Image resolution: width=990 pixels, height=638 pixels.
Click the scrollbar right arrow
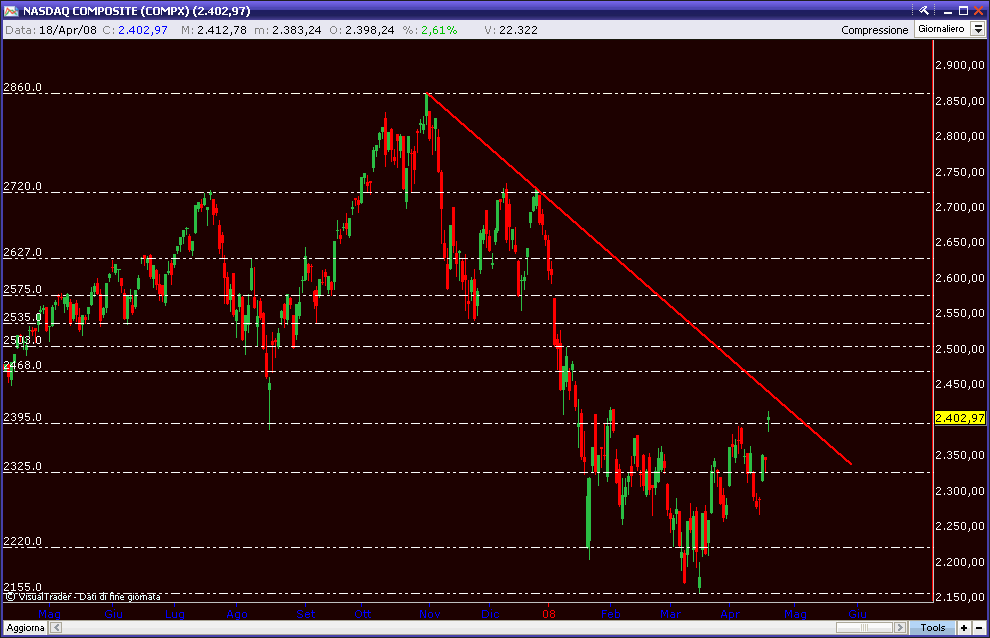click(902, 627)
